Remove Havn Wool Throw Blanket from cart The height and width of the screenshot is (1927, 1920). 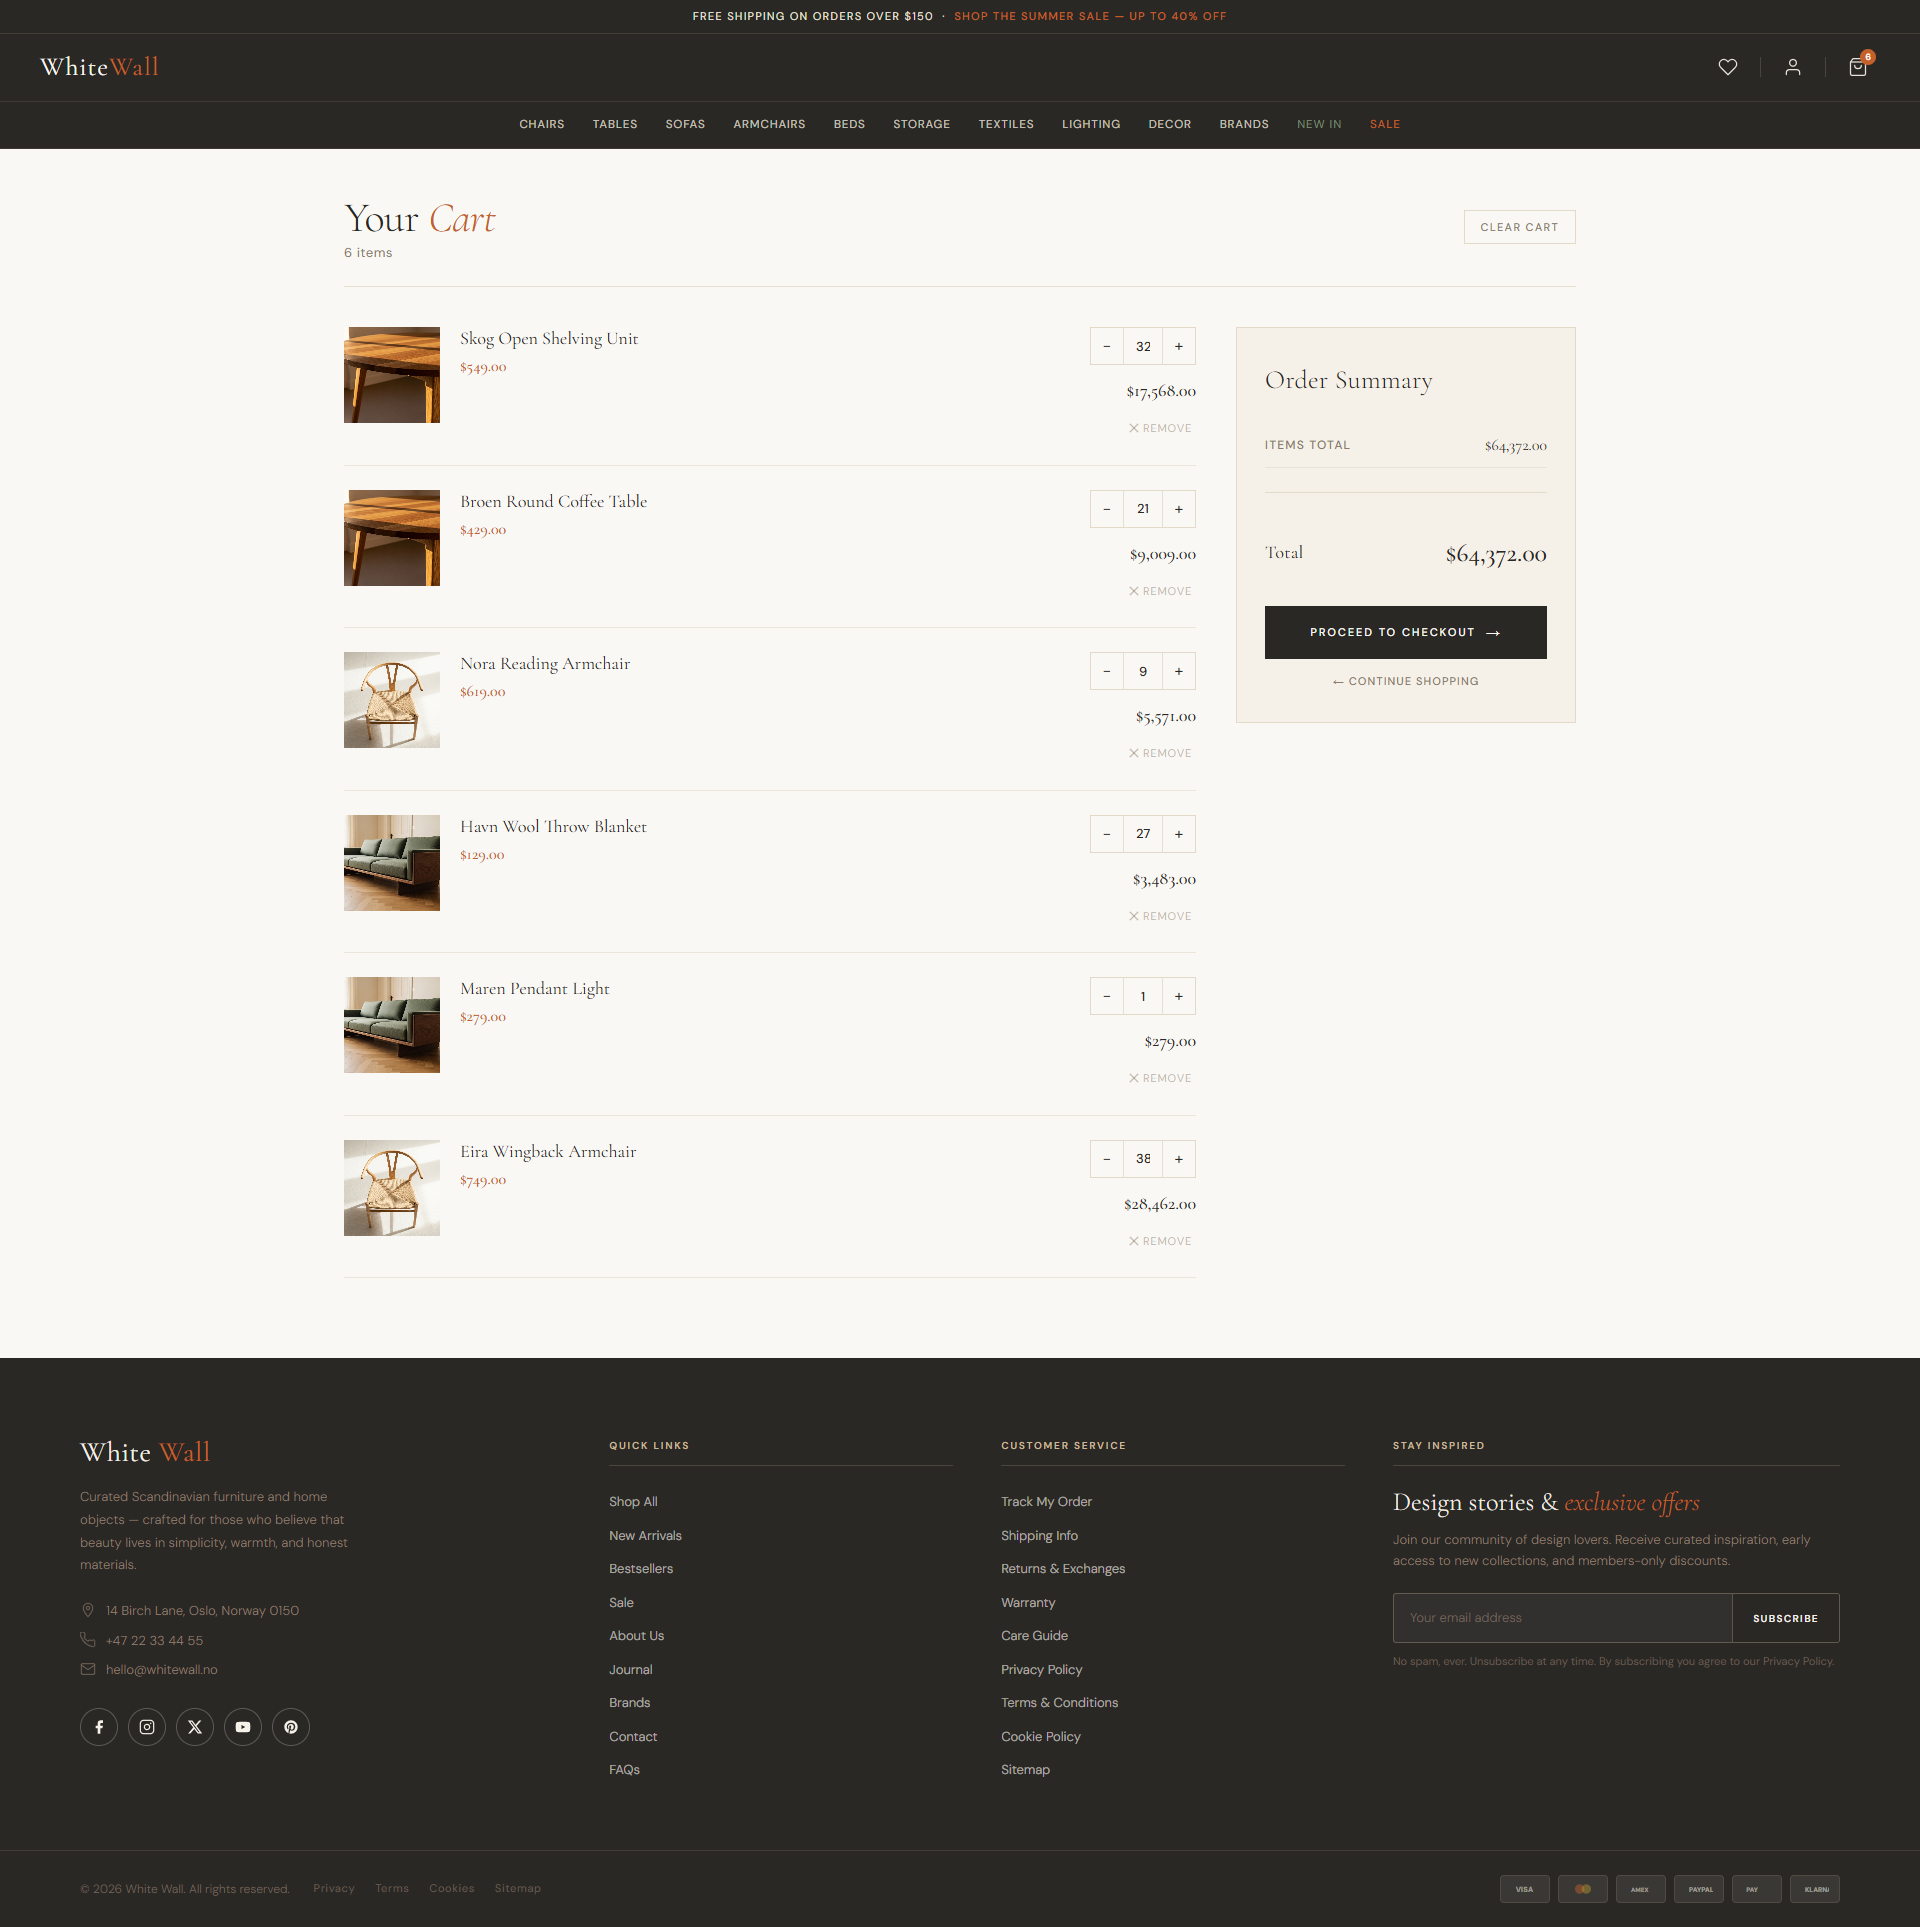coord(1160,916)
